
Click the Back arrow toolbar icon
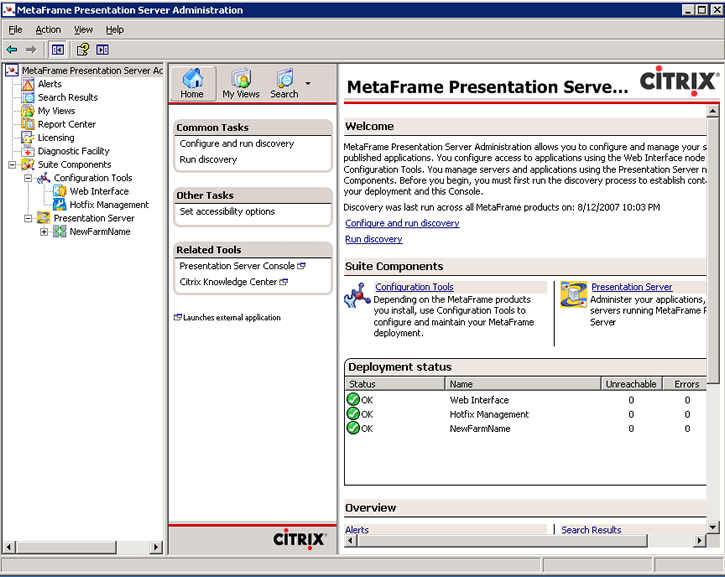tap(12, 49)
